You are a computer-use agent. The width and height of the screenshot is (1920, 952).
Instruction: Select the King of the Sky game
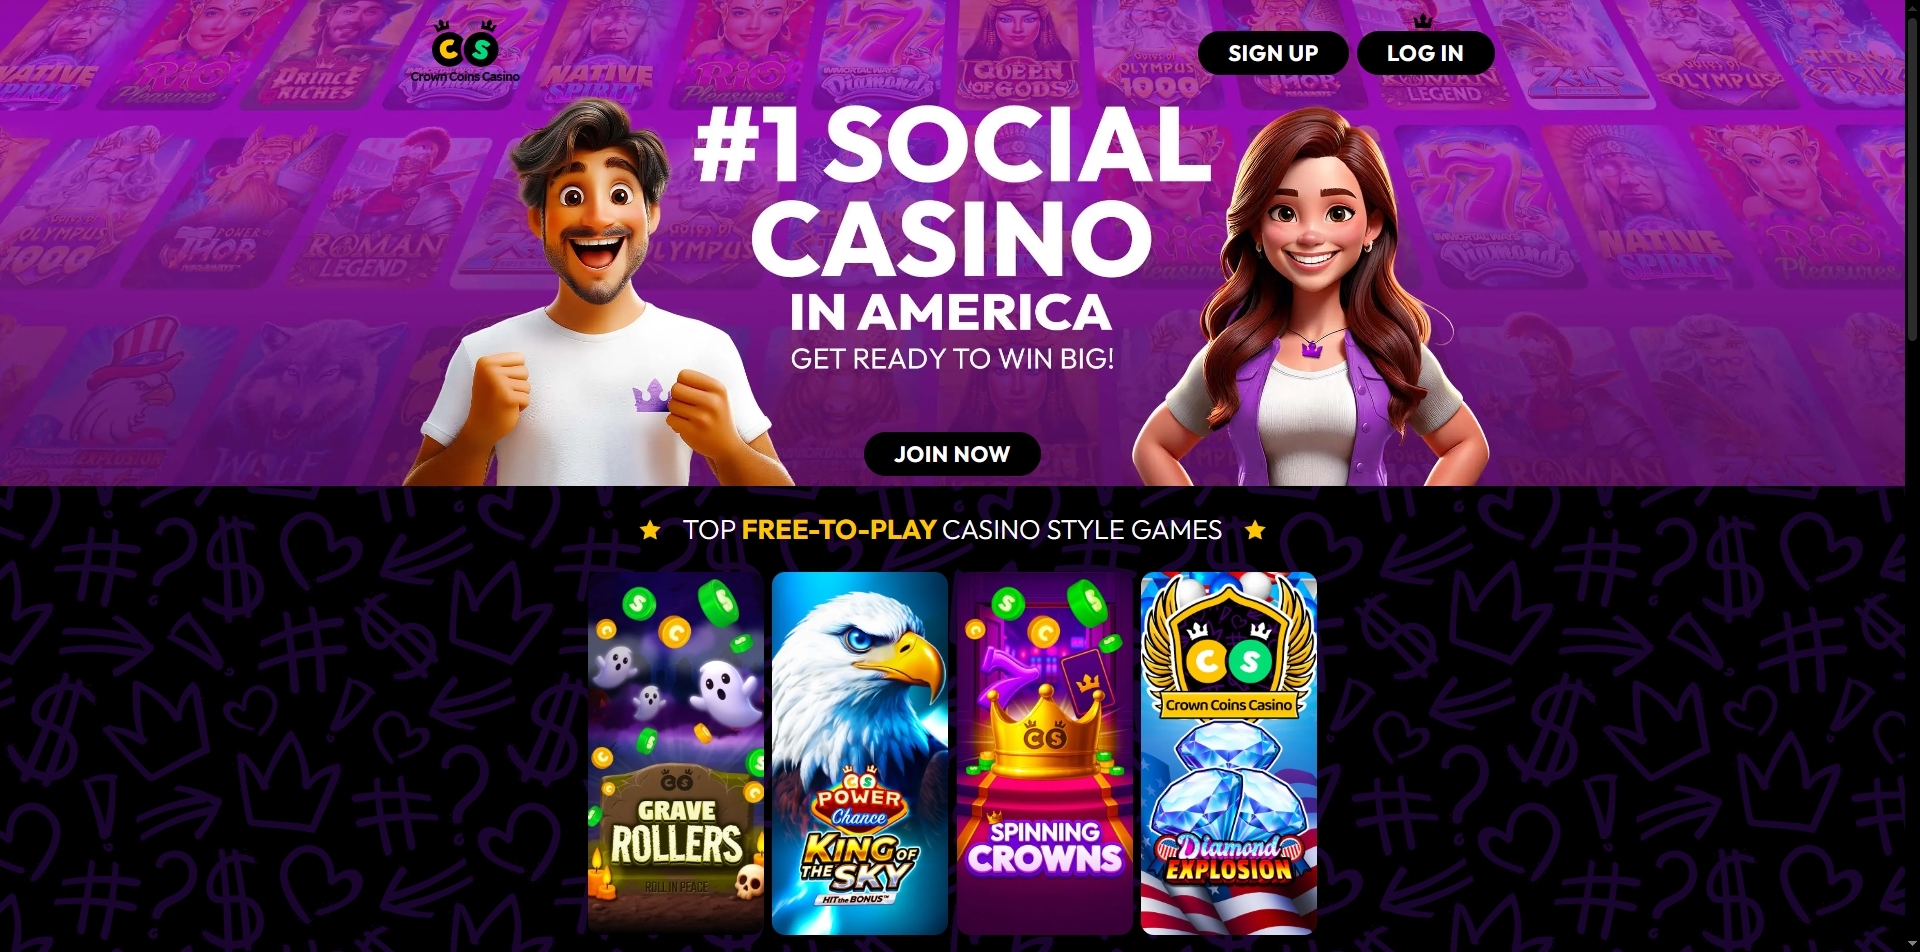(x=860, y=753)
